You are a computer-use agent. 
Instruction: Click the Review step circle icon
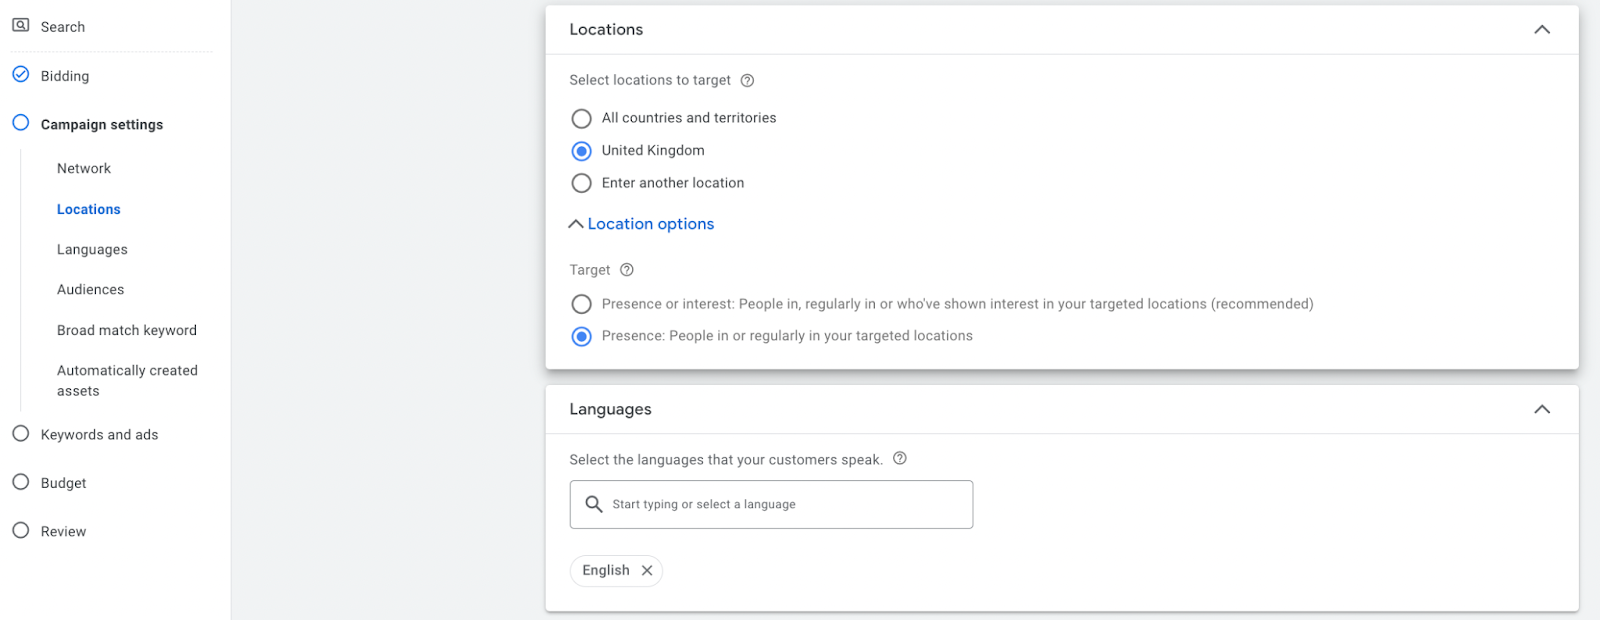(20, 531)
